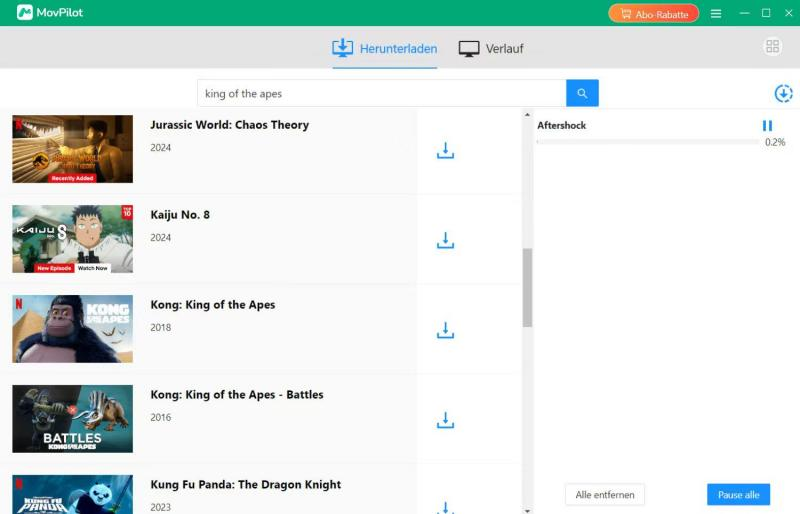Open the hamburger menu
Viewport: 800px width, 514px height.
point(716,14)
